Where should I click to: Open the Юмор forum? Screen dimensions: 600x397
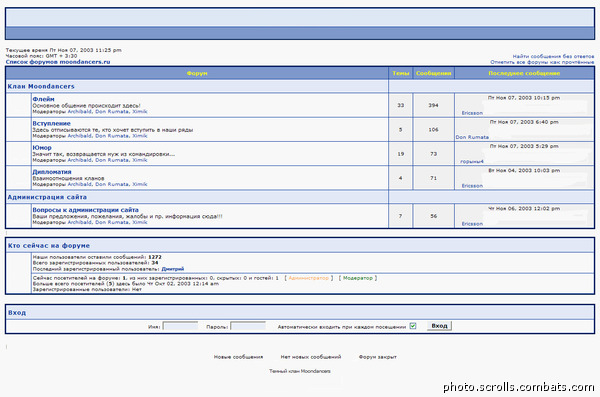coord(42,147)
